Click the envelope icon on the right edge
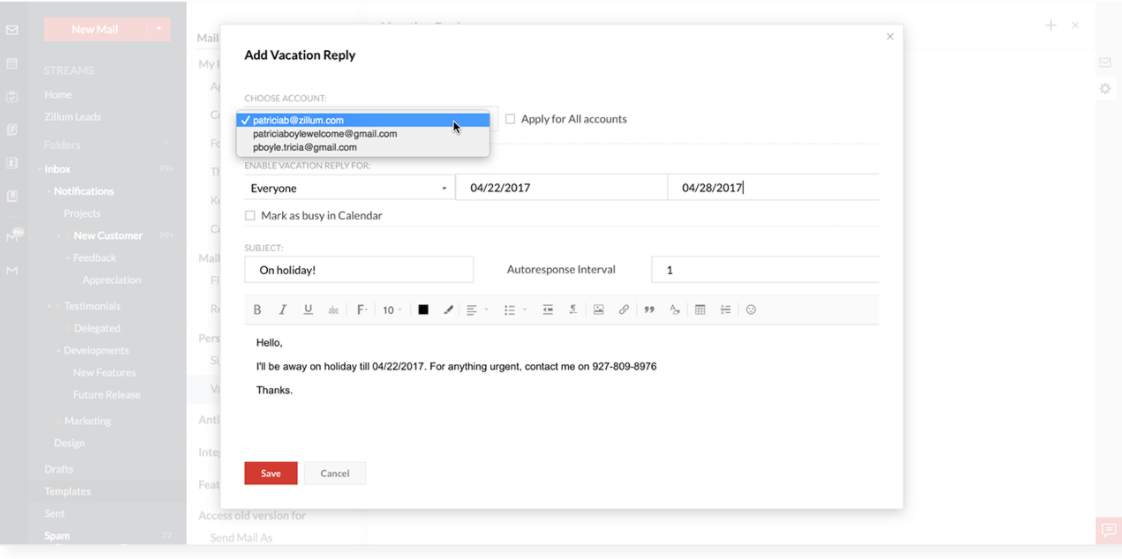Screen dimensions: 1122x559 (1106, 63)
